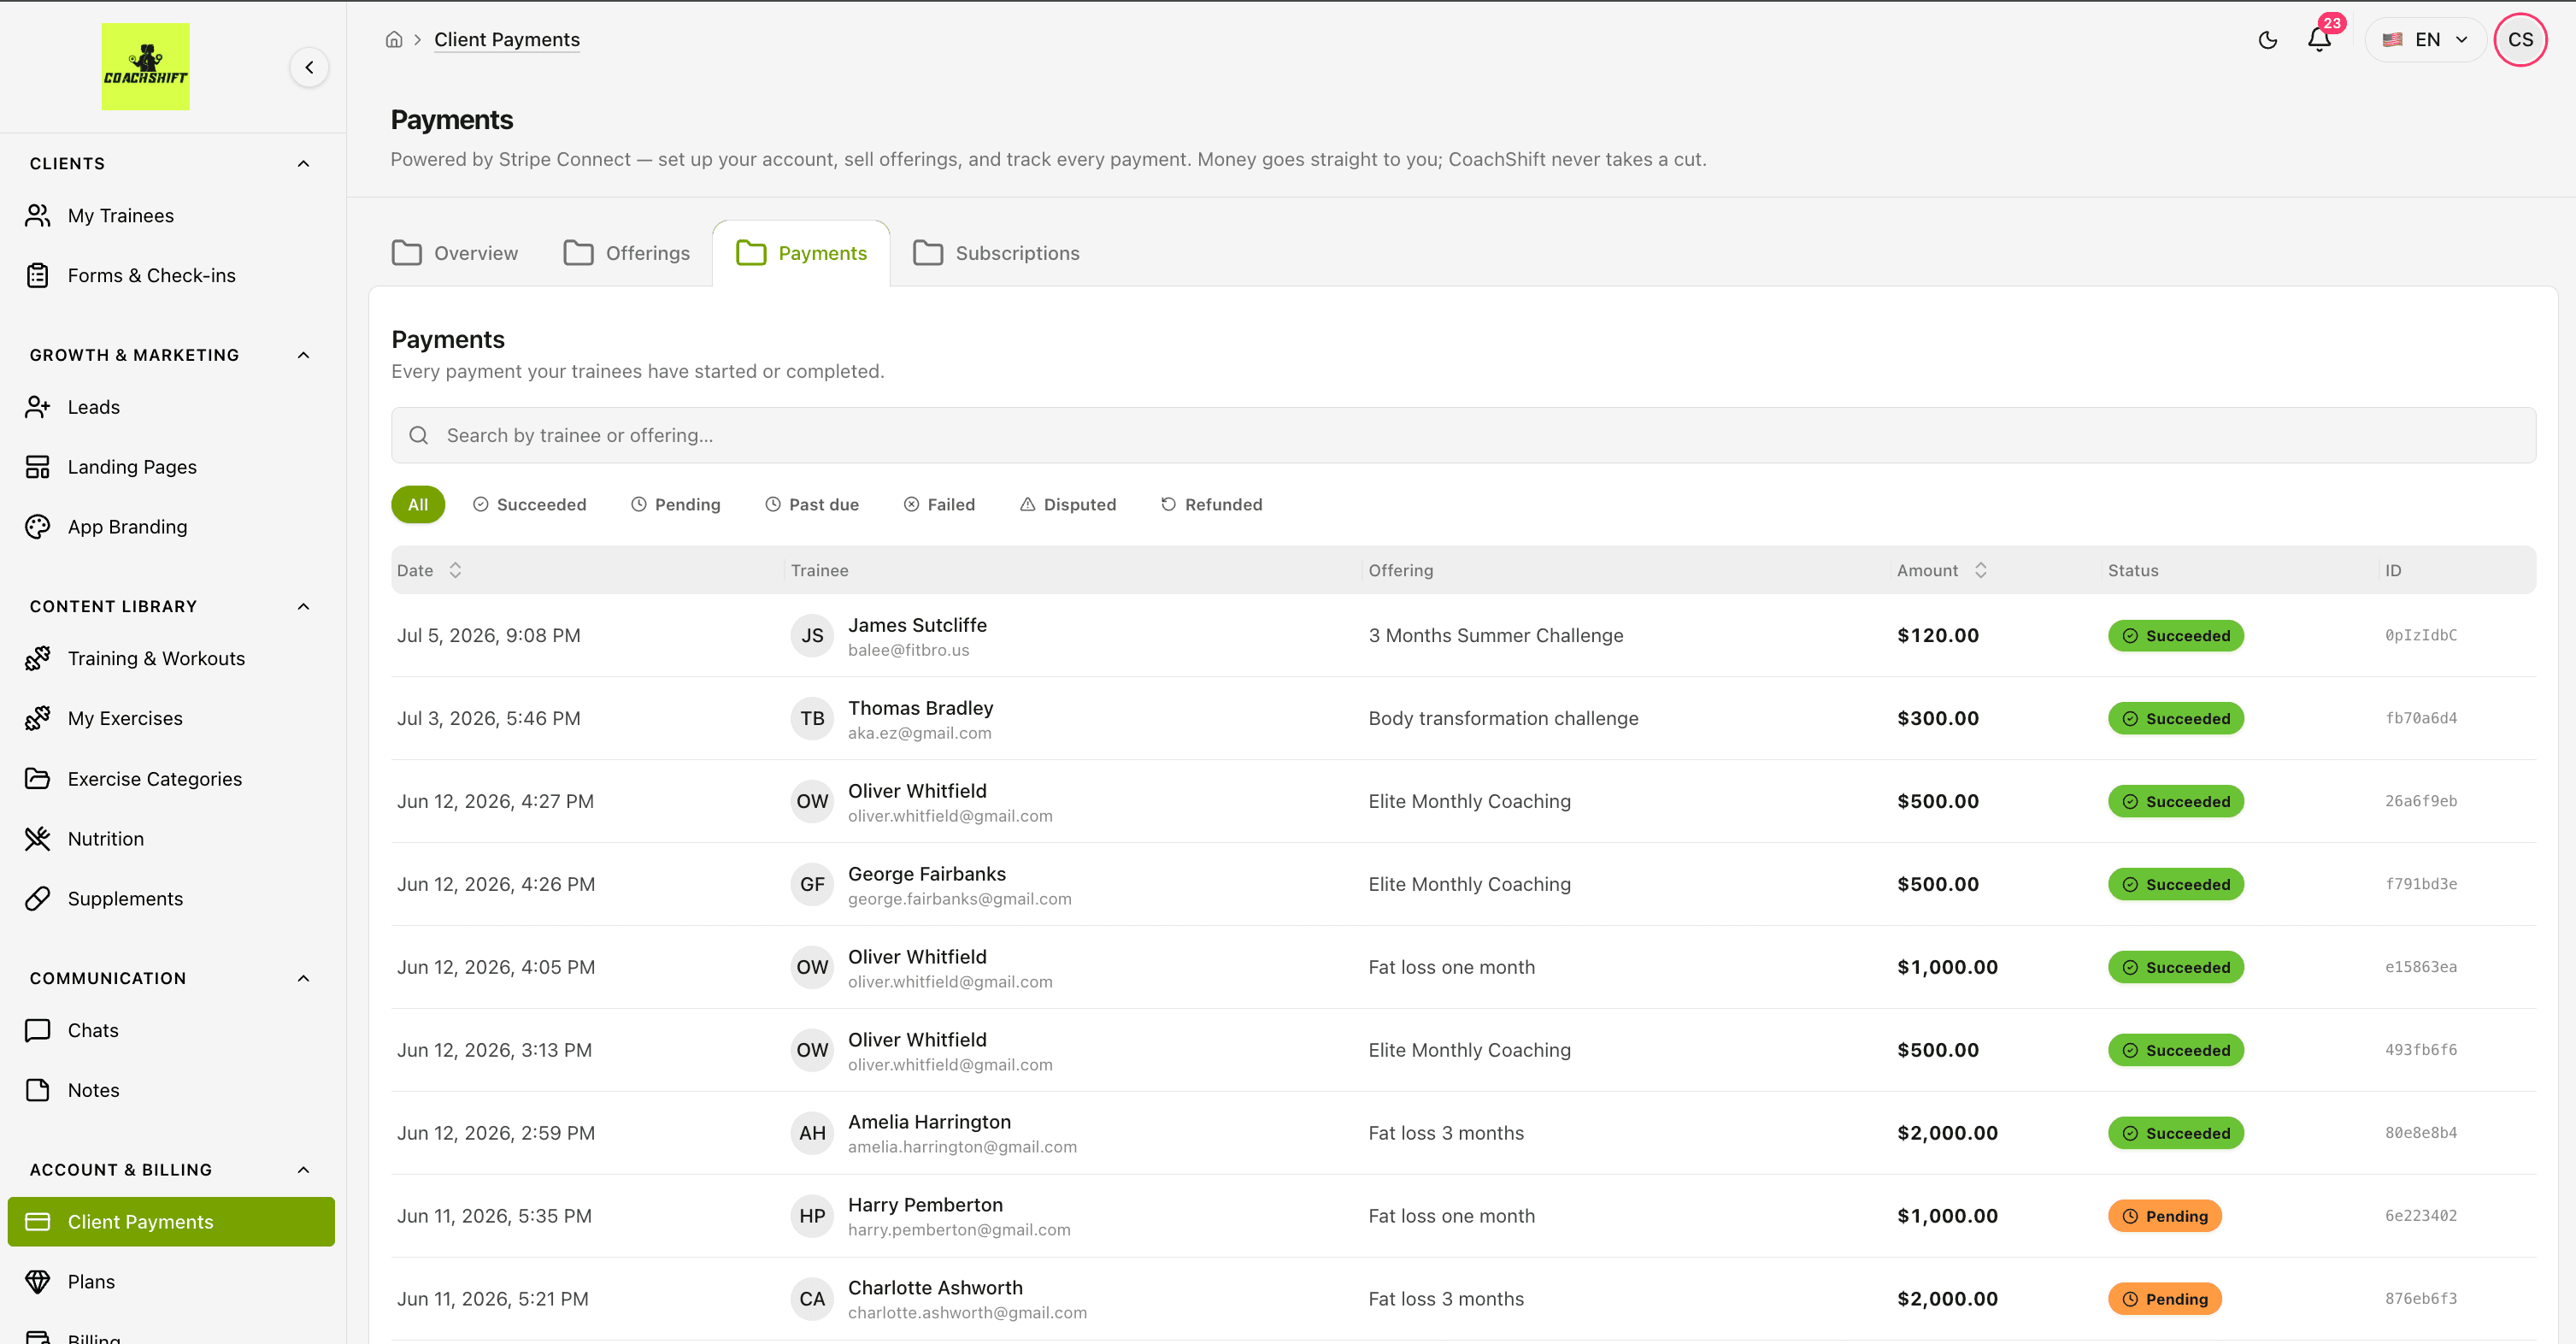Click Harry Pemberton's Pending status badge
The height and width of the screenshot is (1344, 2576).
(2165, 1216)
